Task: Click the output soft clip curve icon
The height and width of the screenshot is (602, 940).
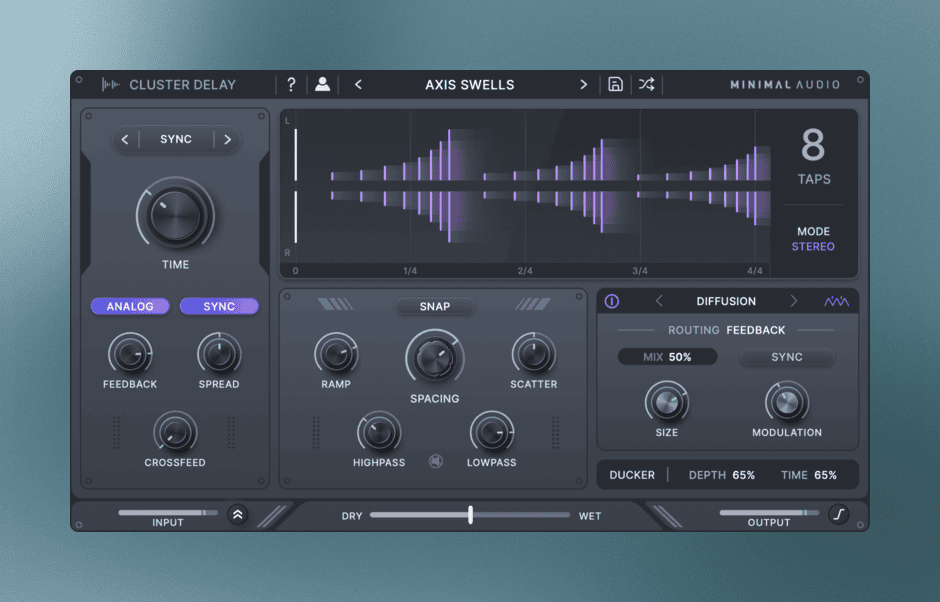Action: tap(838, 515)
